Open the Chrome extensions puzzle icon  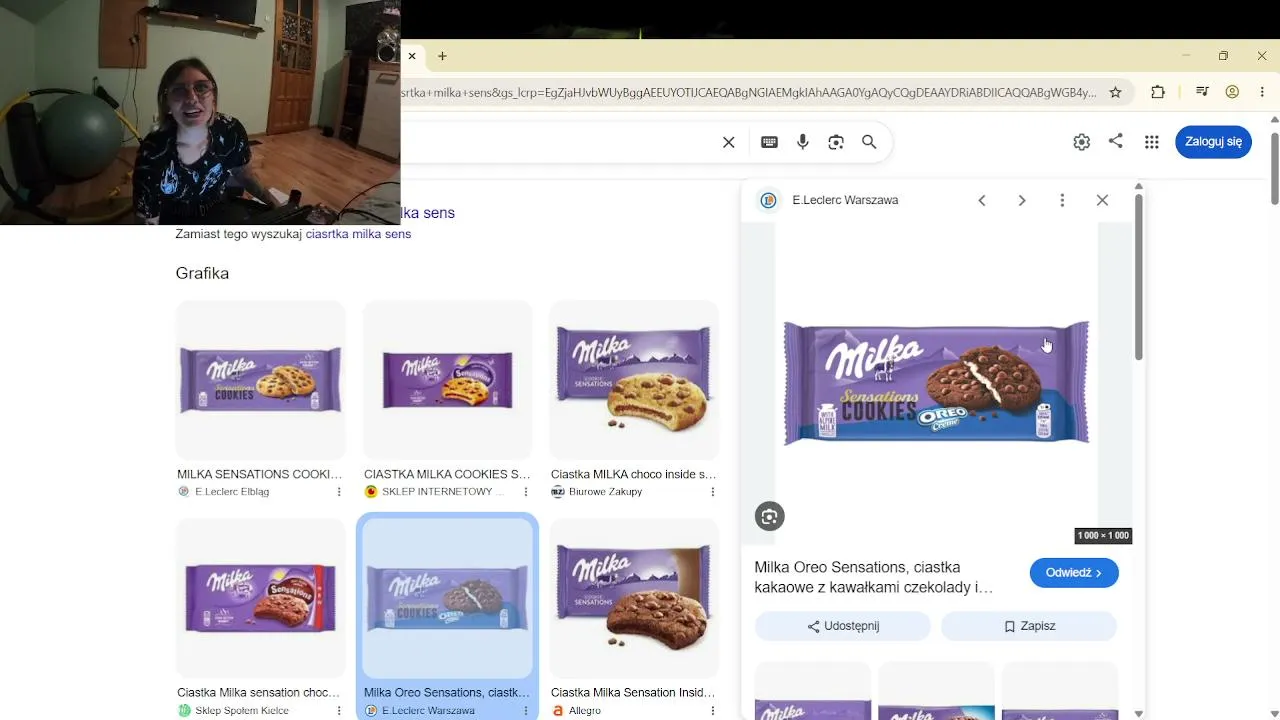tap(1158, 92)
